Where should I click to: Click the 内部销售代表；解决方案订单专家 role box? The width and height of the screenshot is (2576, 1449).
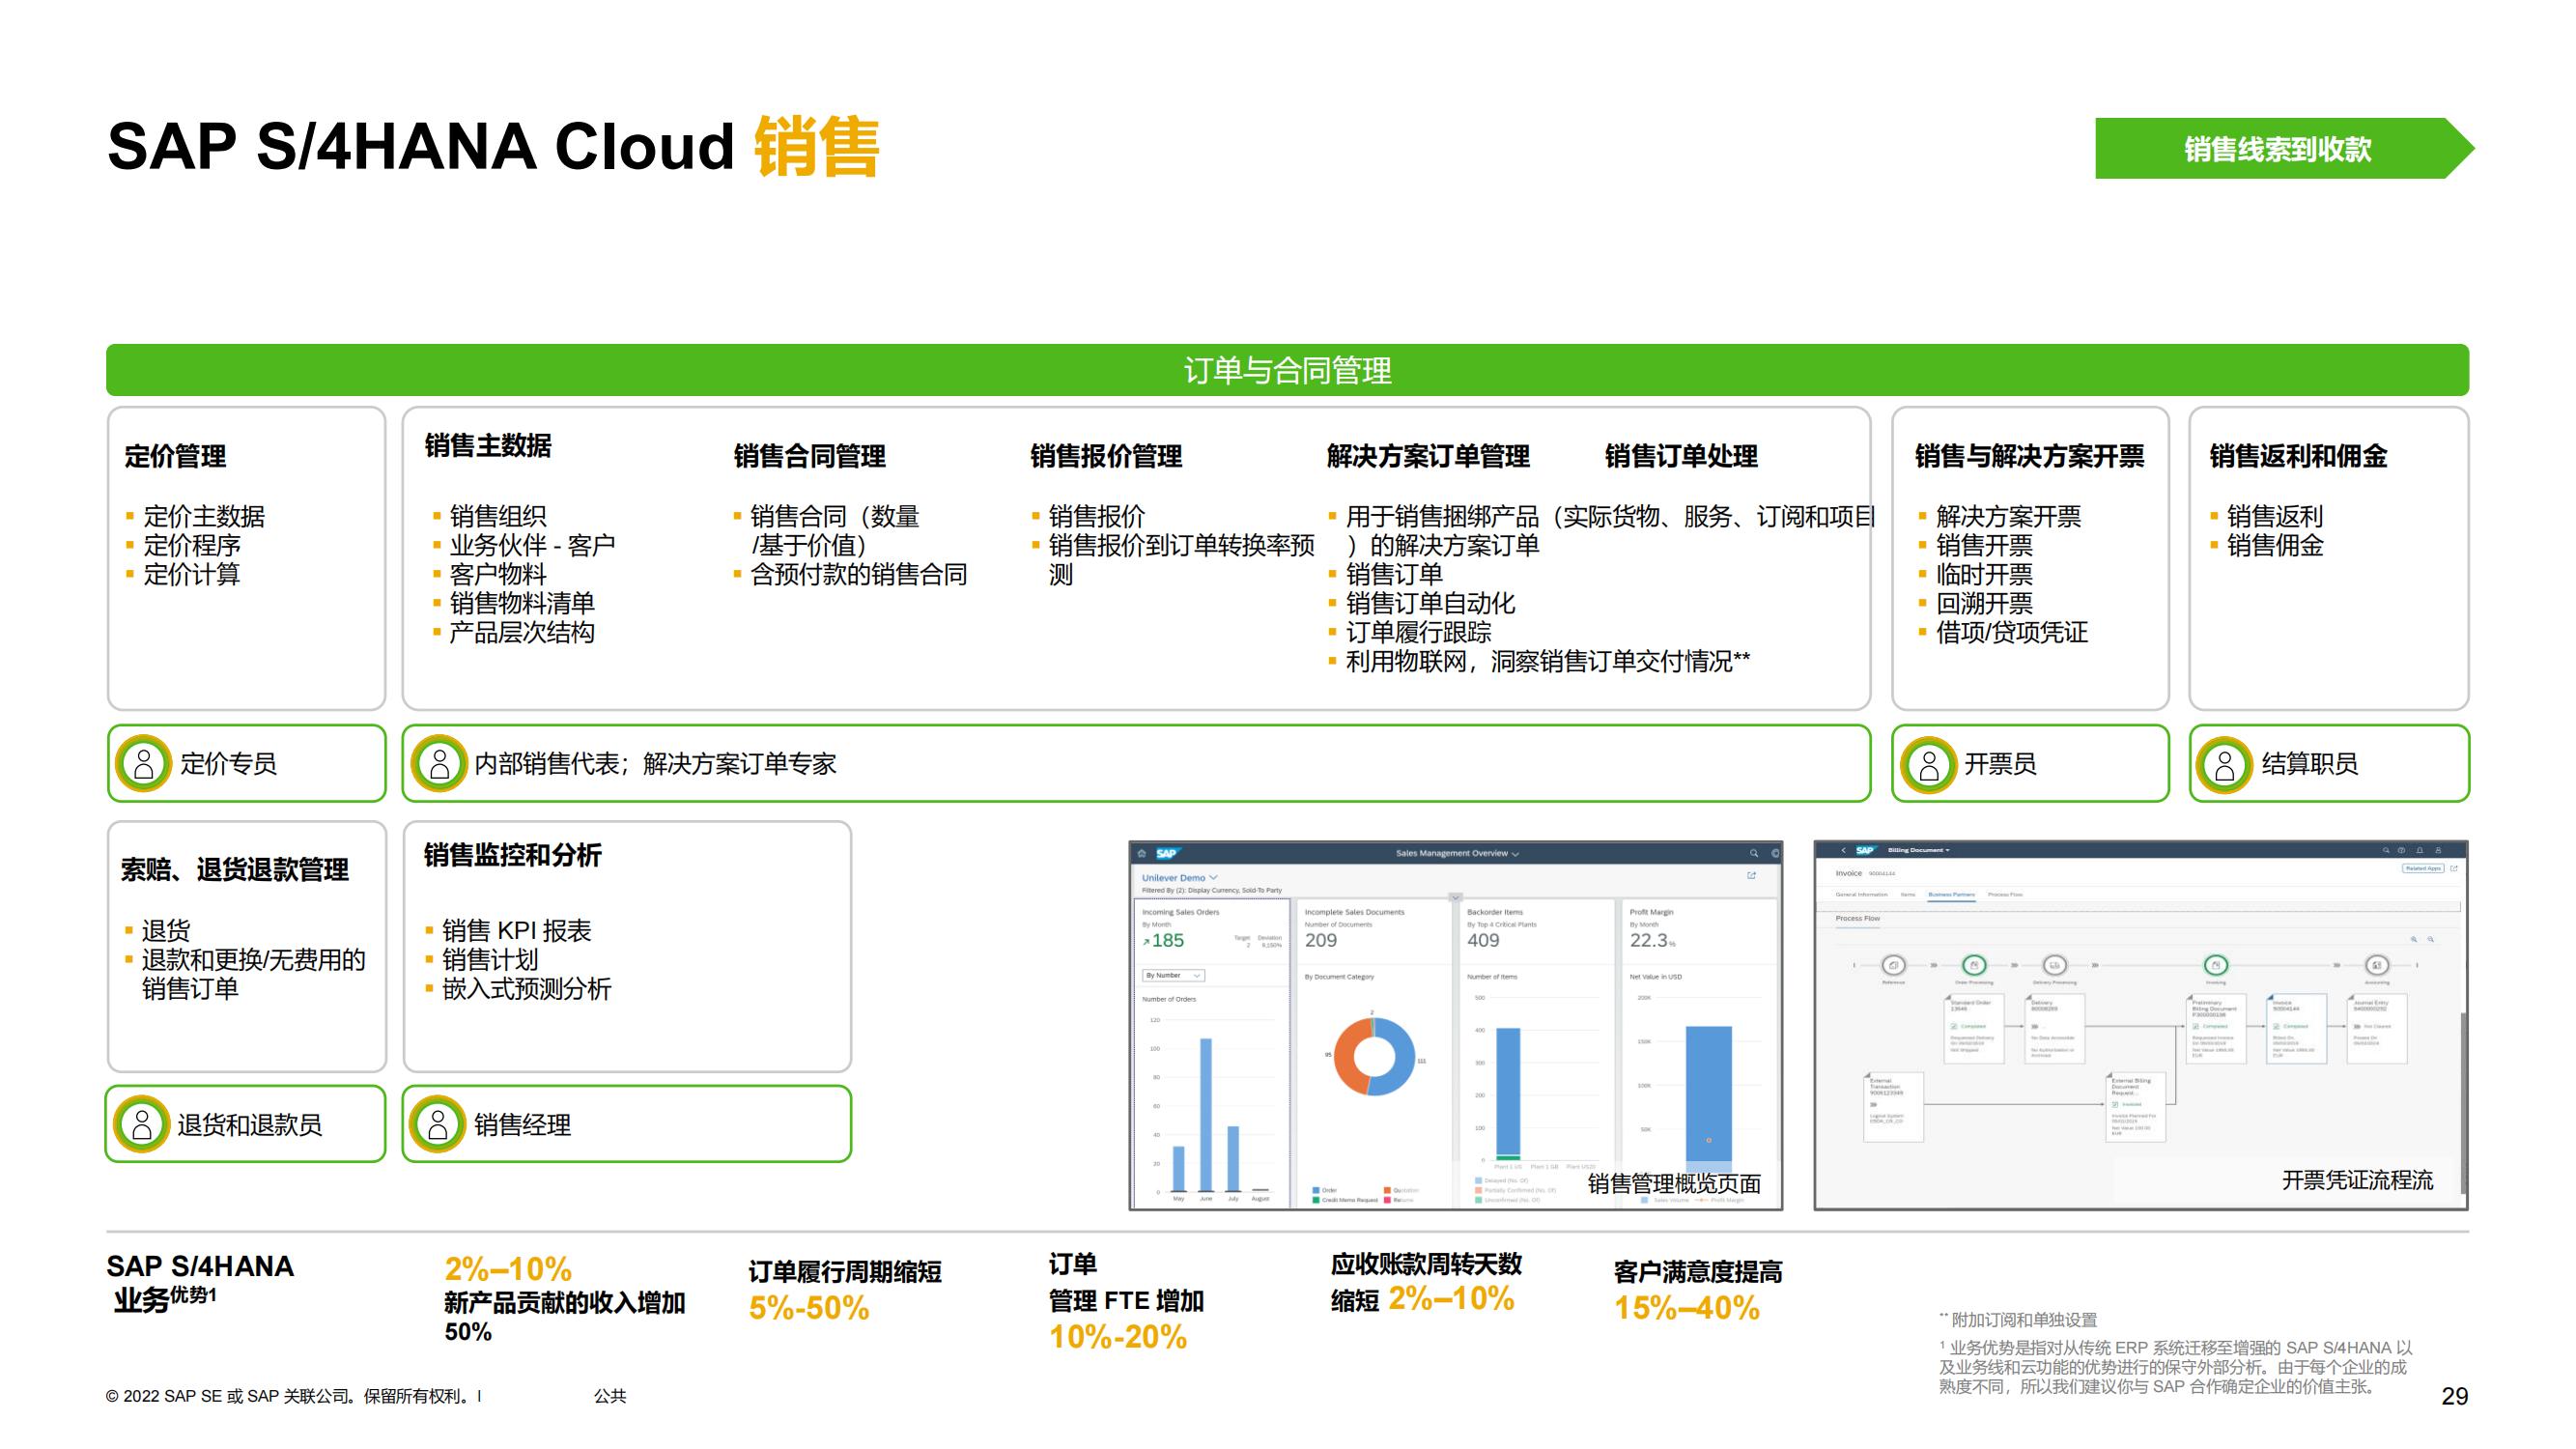coord(1136,764)
